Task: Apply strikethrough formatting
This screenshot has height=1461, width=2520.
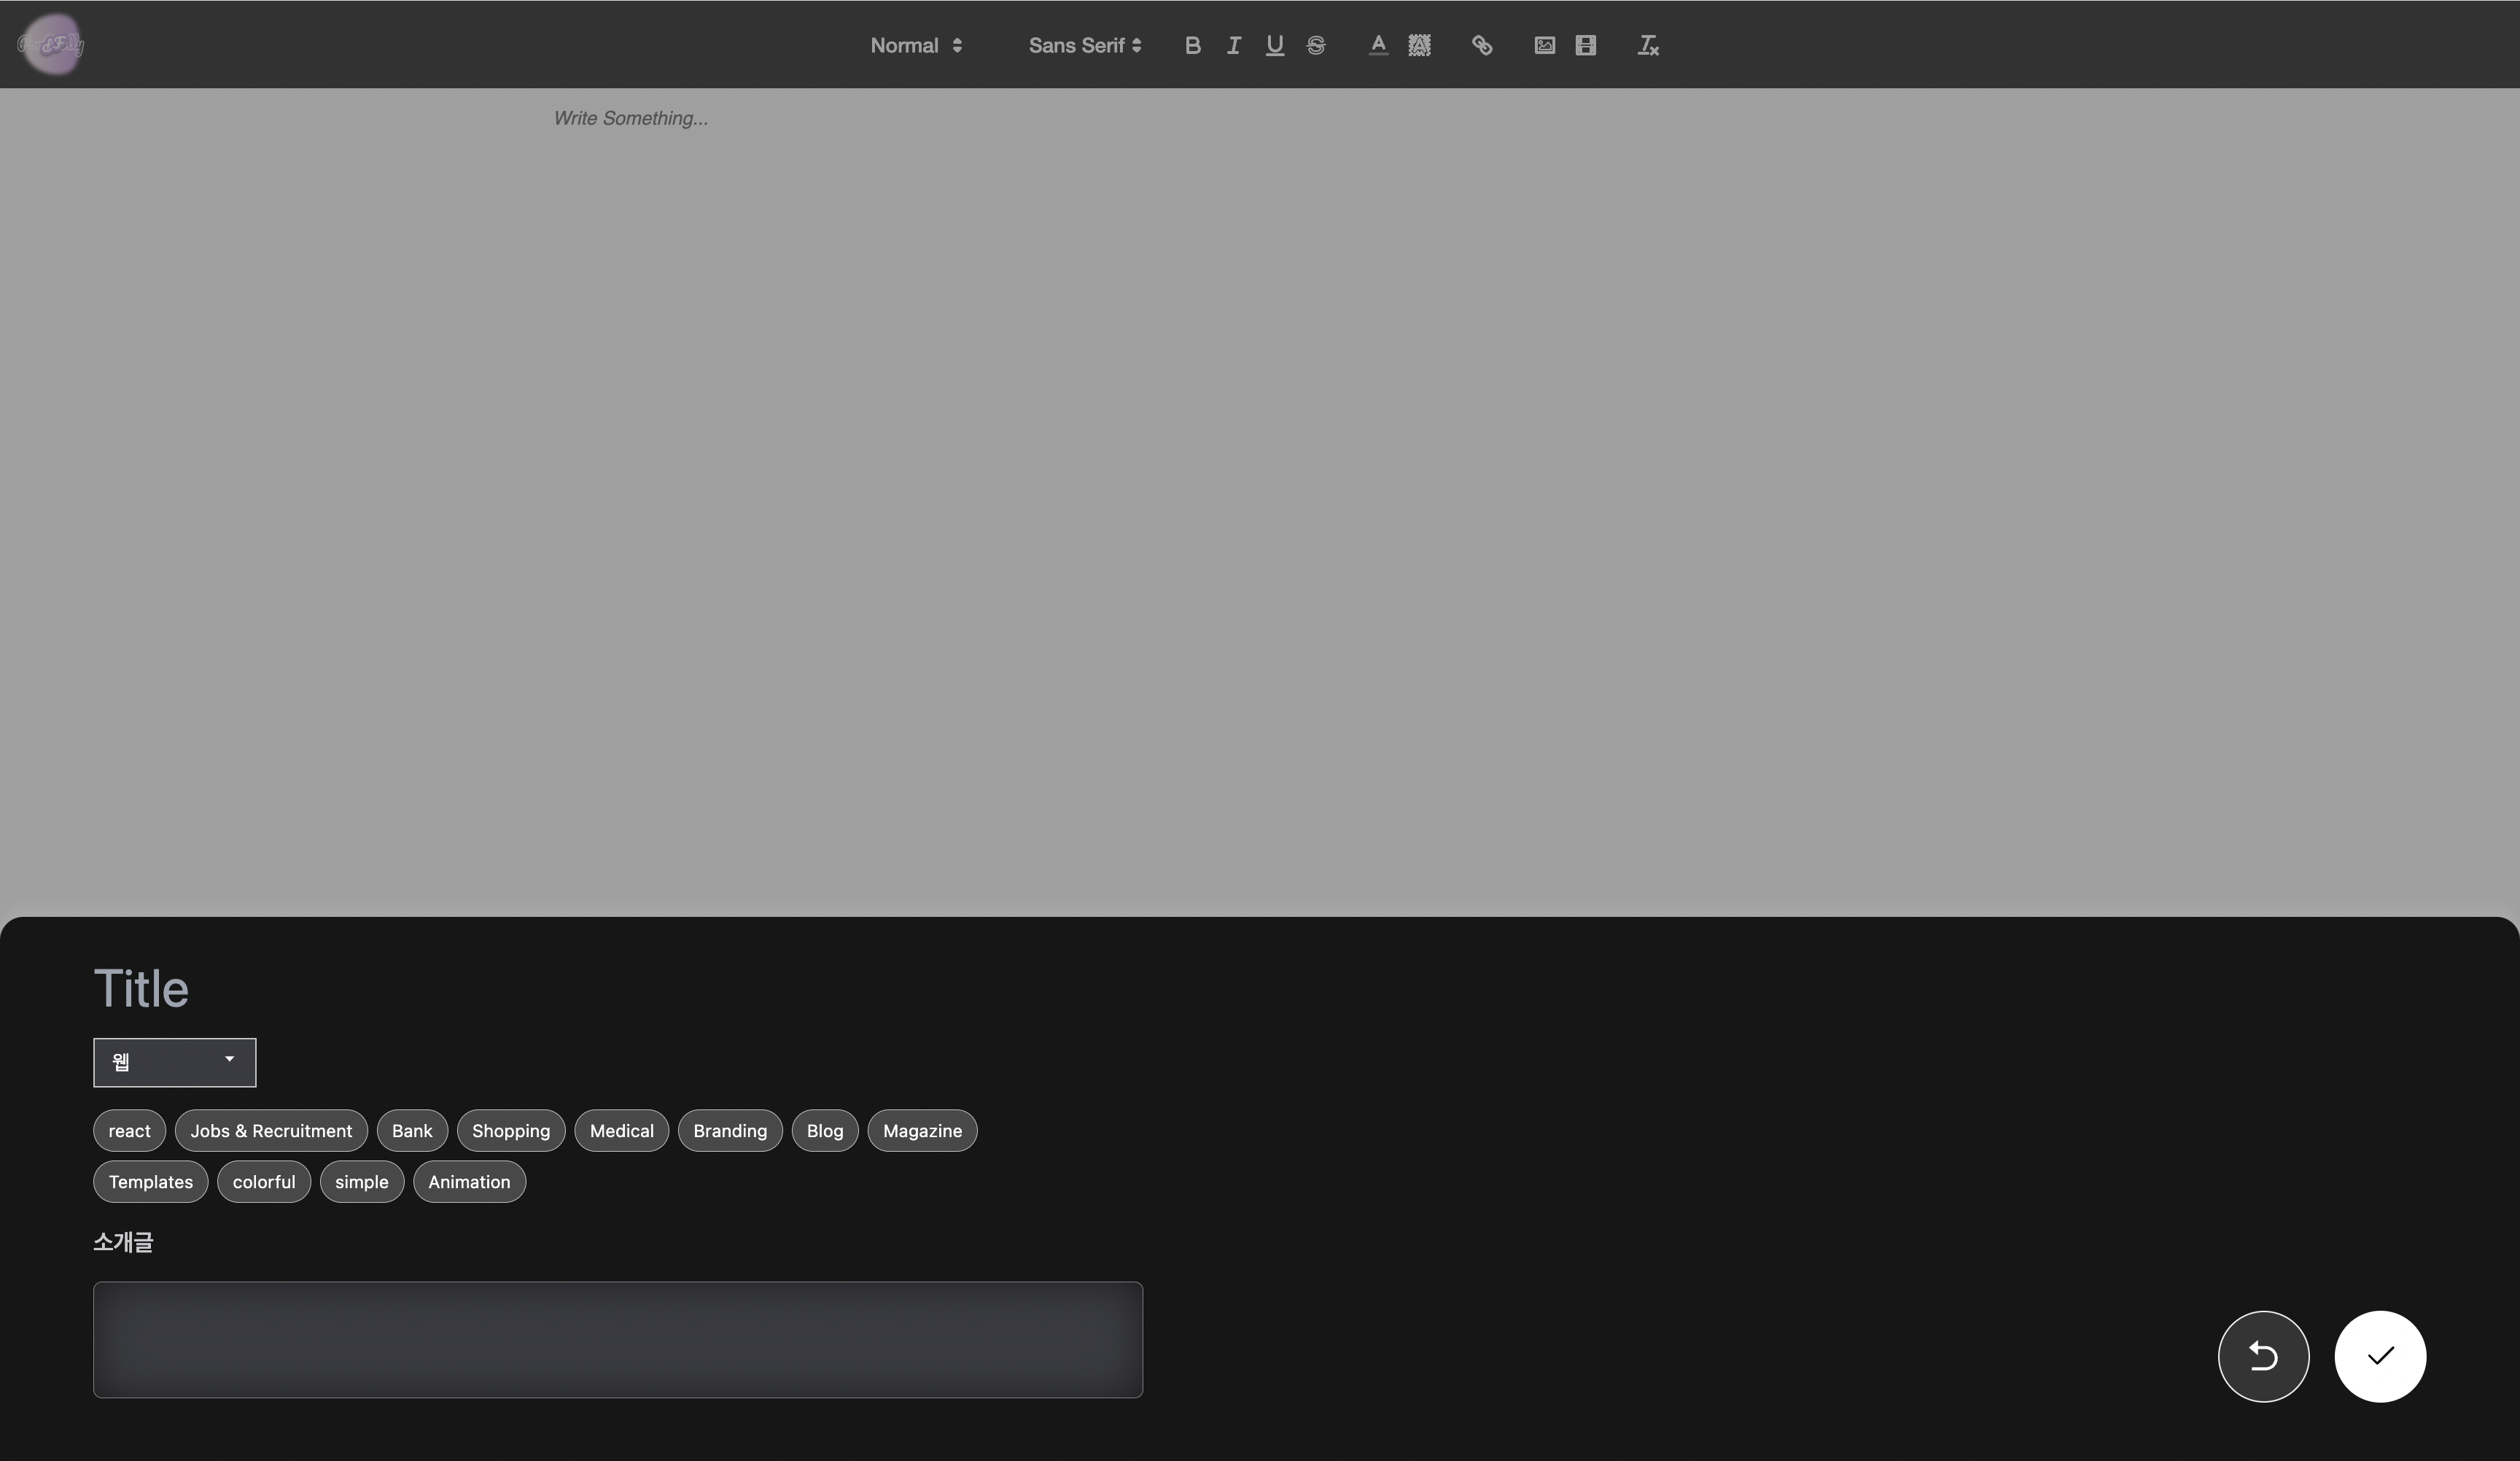Action: 1316,45
